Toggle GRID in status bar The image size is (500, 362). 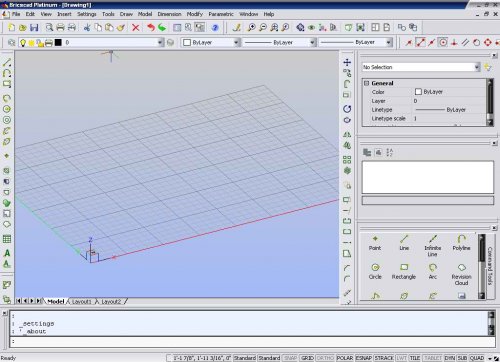[307, 358]
